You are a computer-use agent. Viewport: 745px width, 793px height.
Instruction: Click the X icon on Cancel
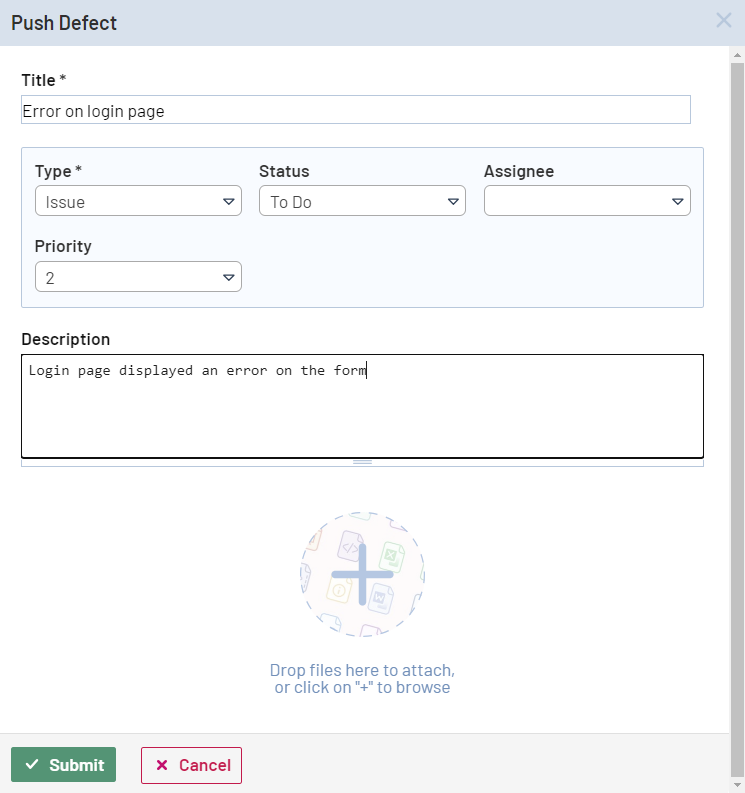(x=162, y=765)
